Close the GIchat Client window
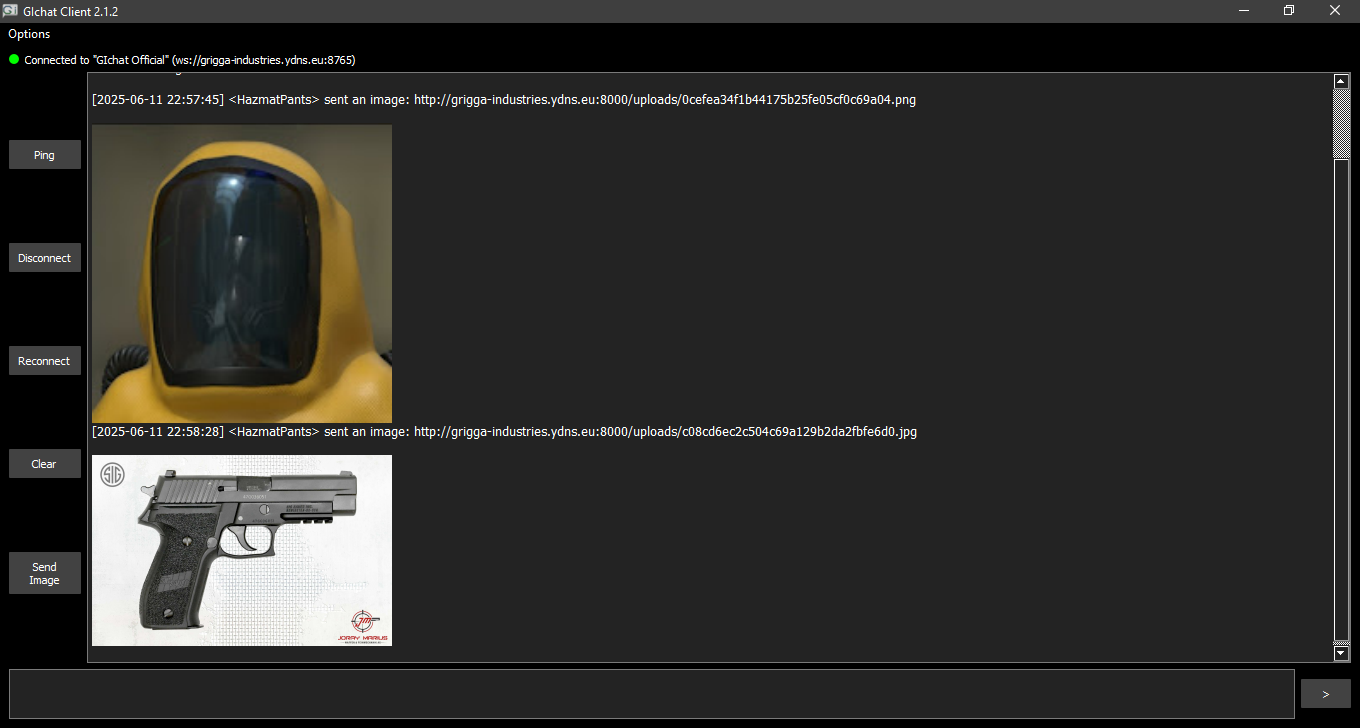The image size is (1360, 728). click(x=1335, y=11)
